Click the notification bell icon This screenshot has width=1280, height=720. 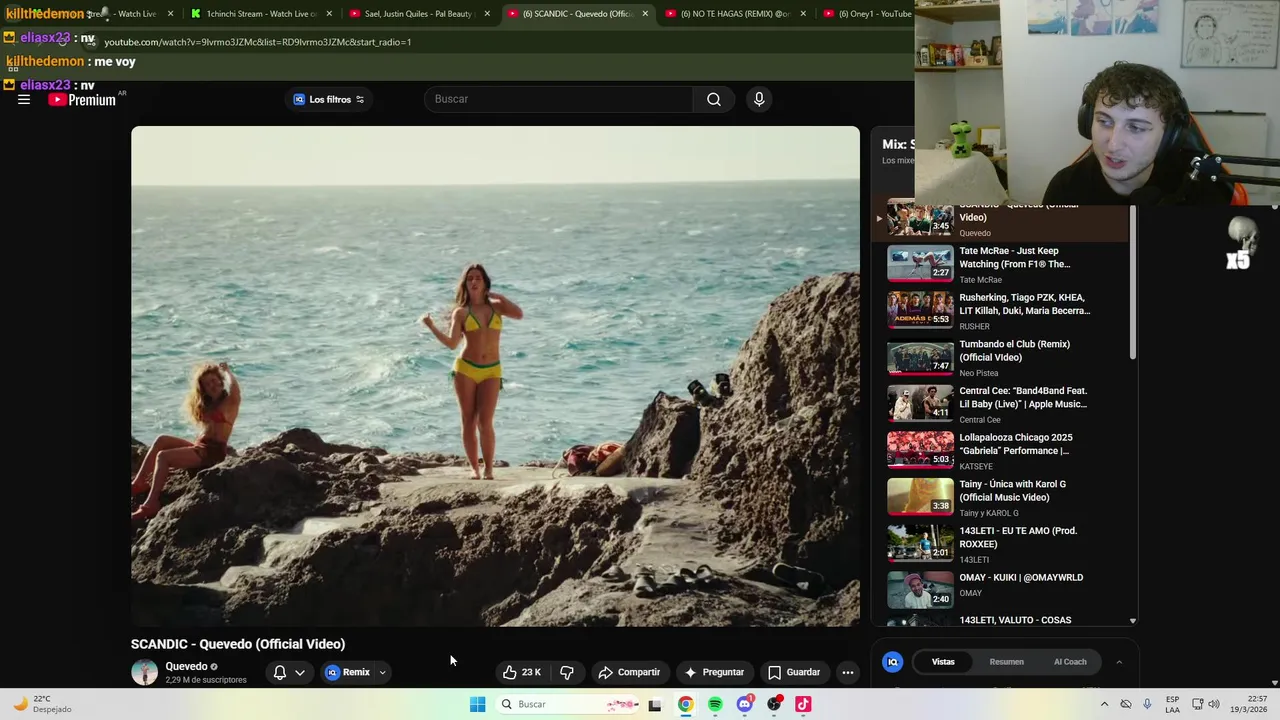coord(280,672)
